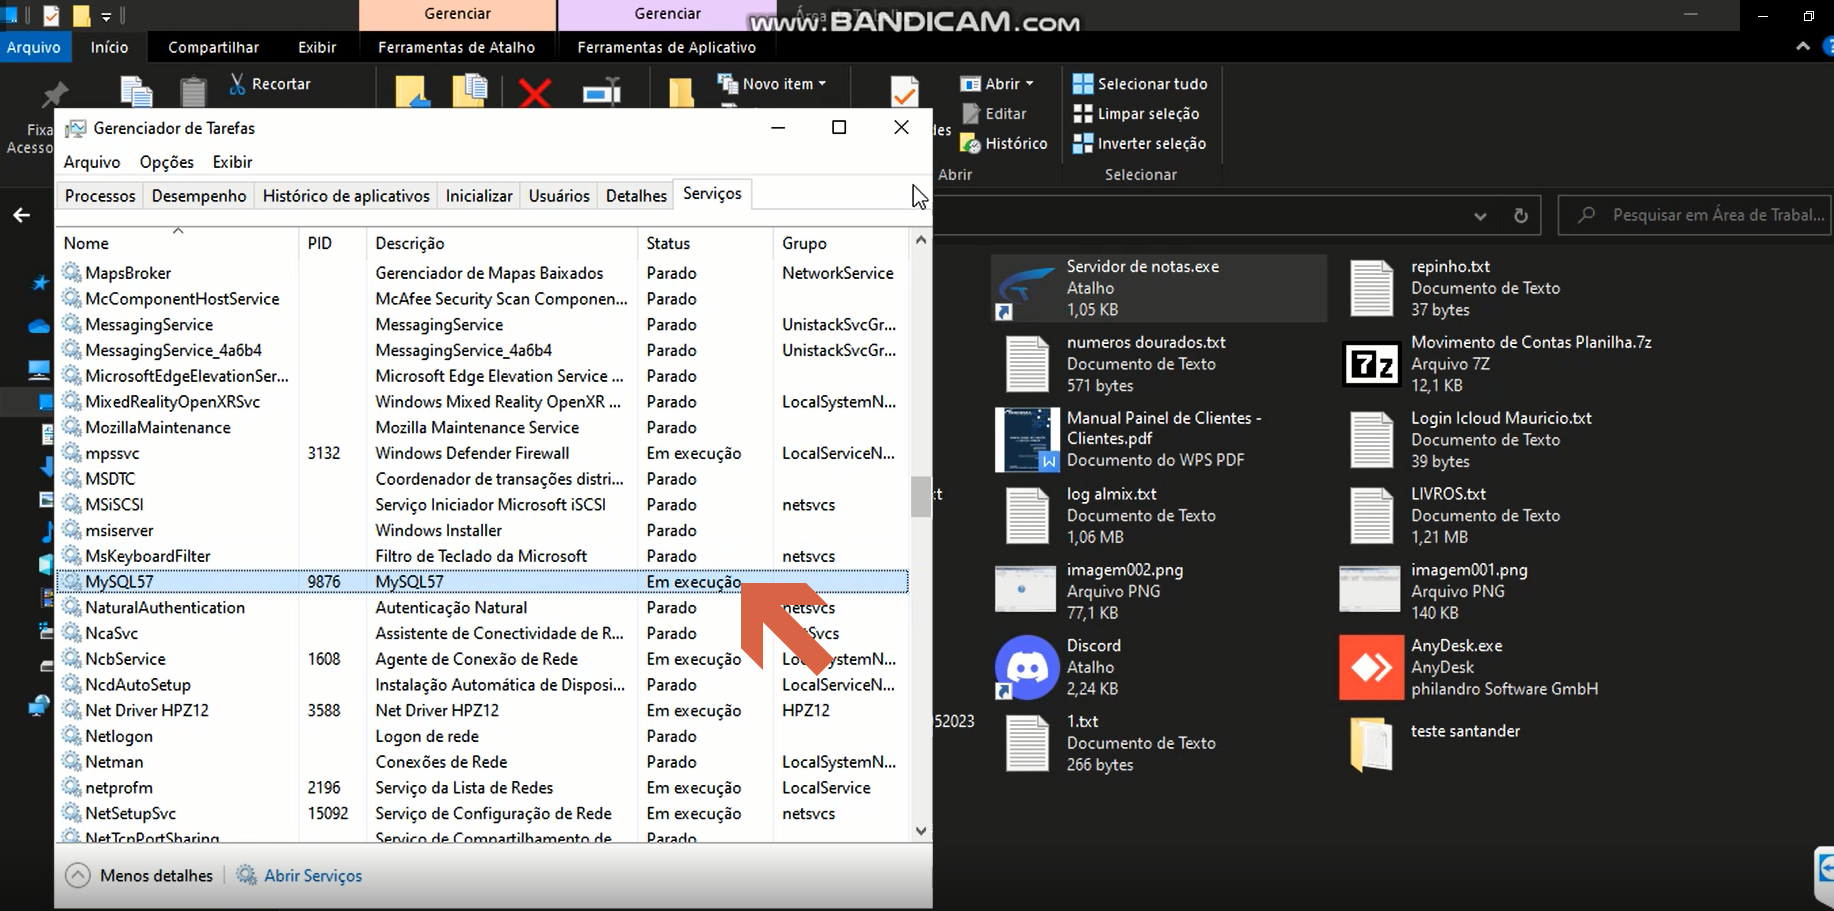
Task: Click the Recortar scissors icon
Action: click(x=237, y=84)
